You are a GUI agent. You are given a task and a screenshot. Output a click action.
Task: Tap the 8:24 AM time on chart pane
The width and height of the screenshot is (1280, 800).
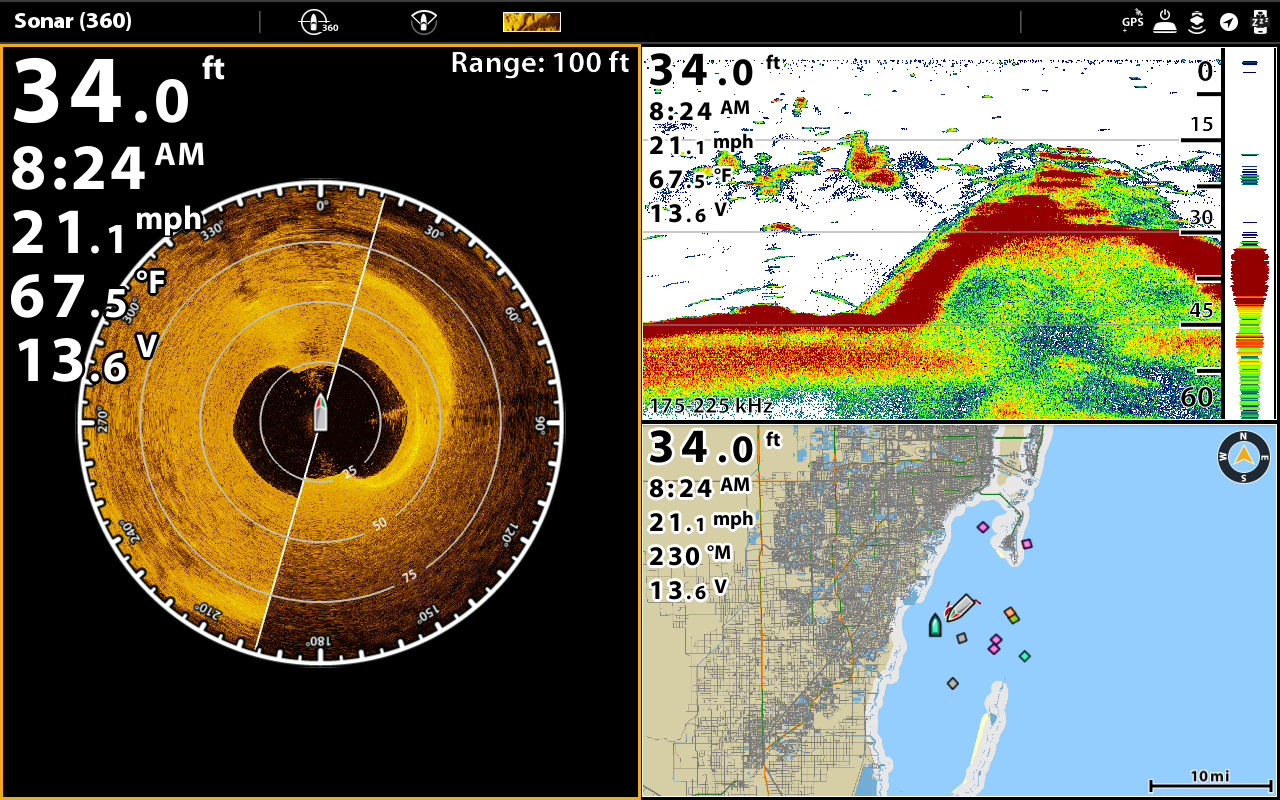point(699,488)
